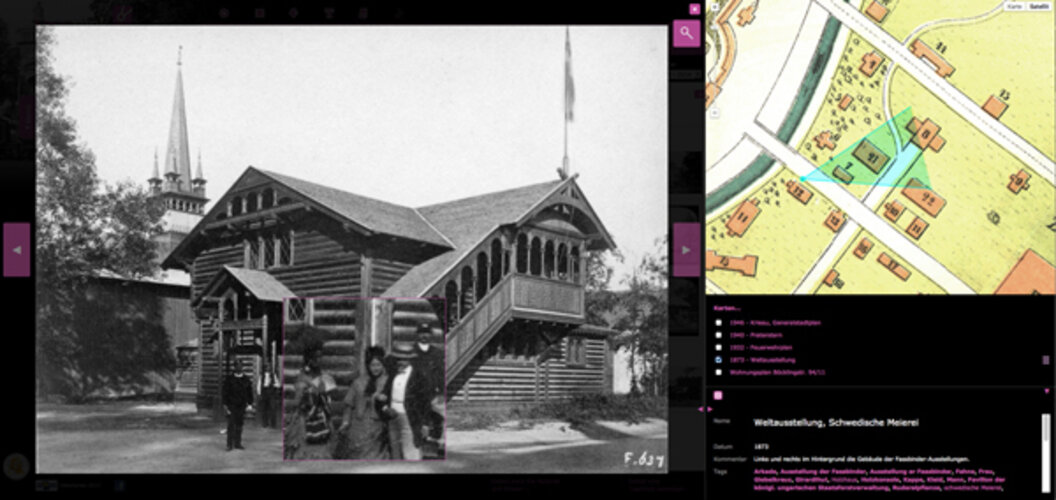Expand the Karten... section
1056x500 pixels.
[x=727, y=308]
